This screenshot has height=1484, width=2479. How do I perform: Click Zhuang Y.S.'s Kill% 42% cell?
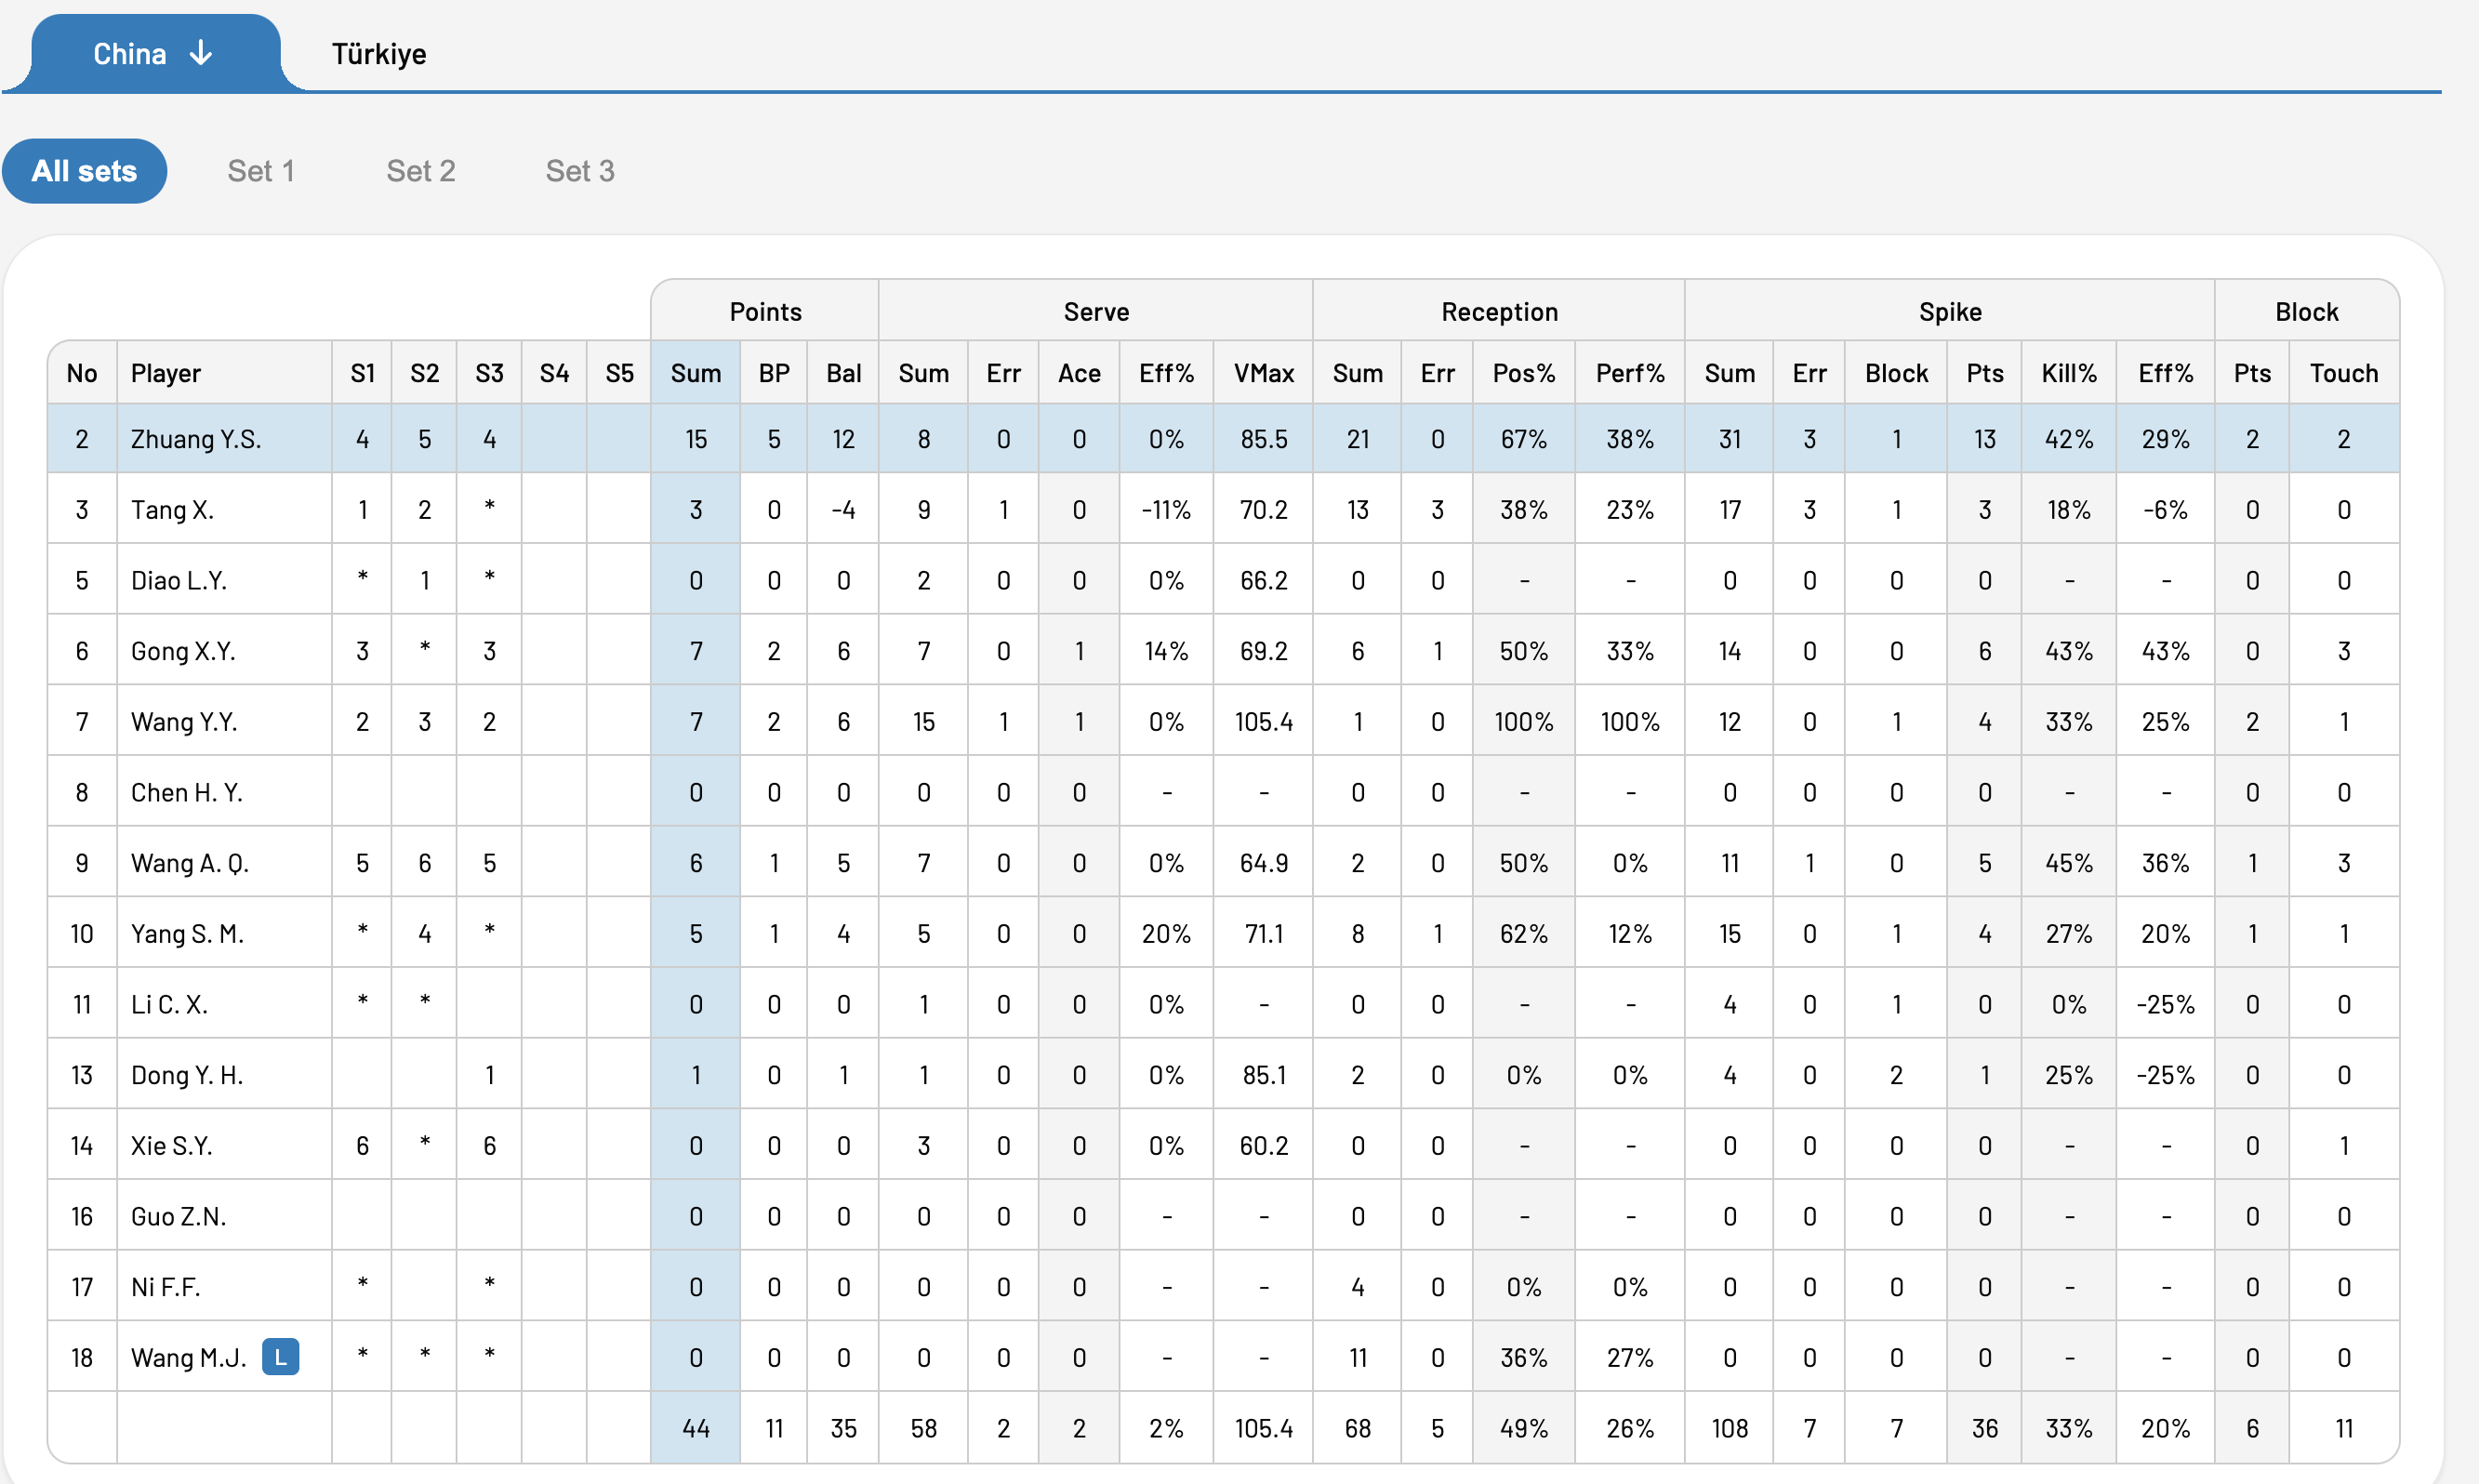click(2069, 439)
